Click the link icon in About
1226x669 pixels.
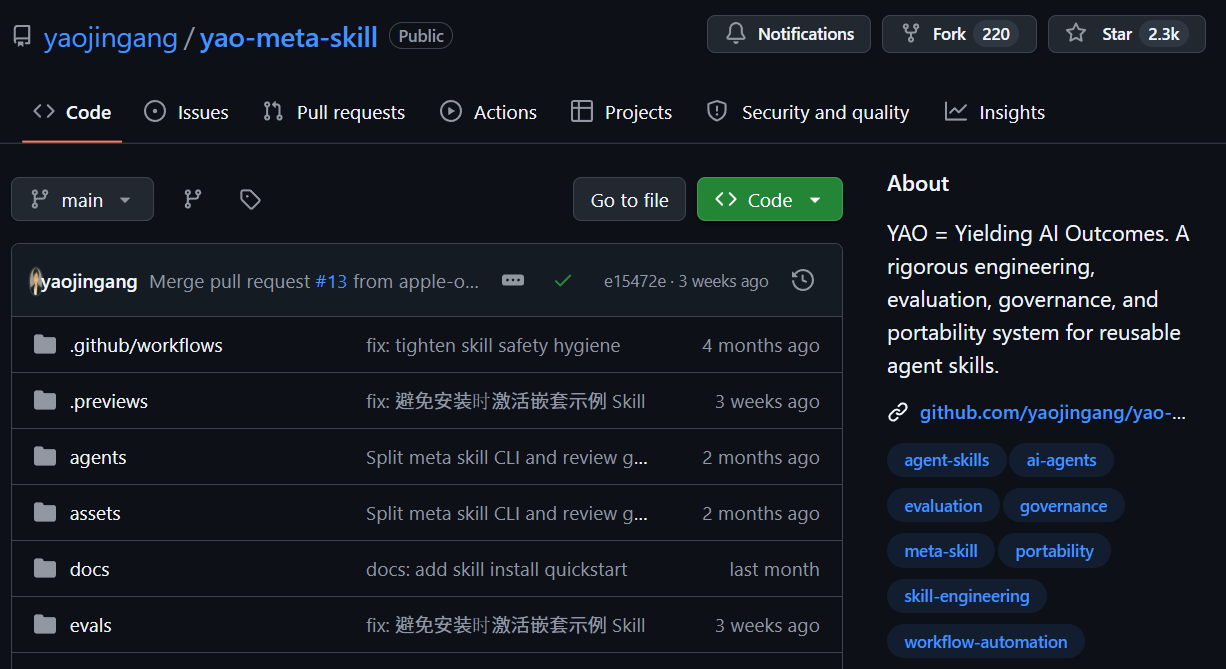click(x=898, y=412)
